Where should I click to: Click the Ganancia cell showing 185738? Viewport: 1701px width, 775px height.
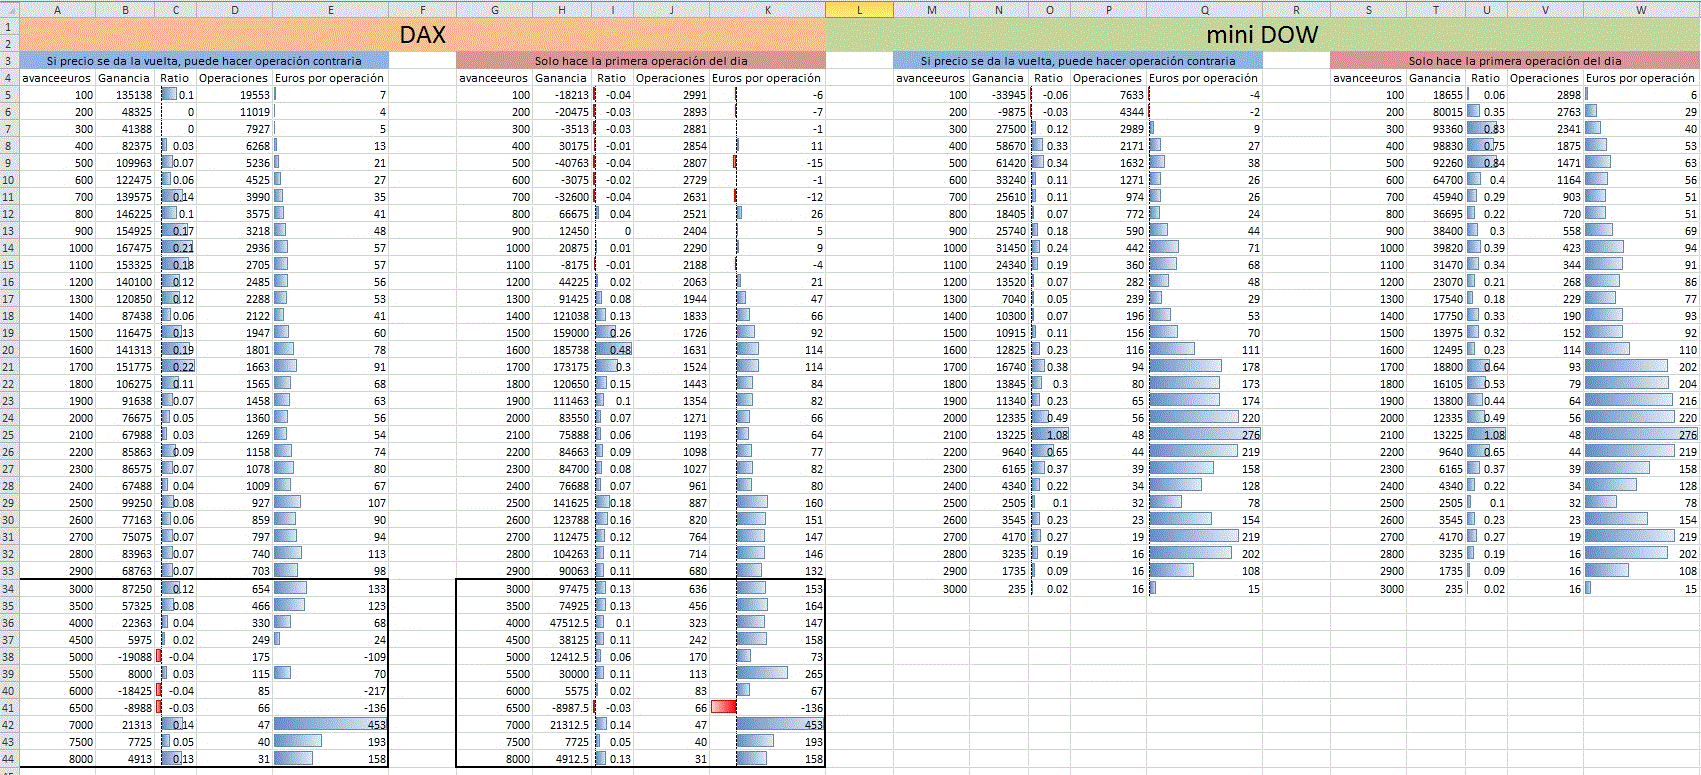click(x=563, y=350)
